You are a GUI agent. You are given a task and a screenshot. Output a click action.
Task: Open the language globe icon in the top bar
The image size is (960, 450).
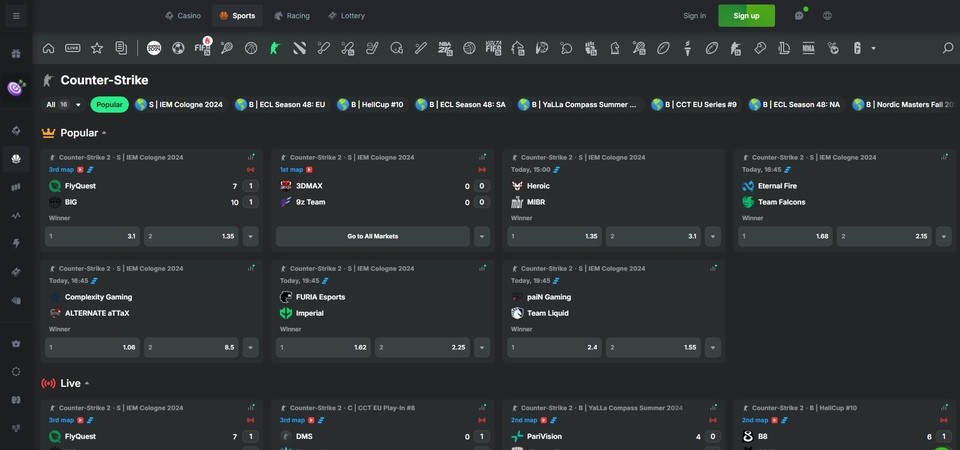pyautogui.click(x=828, y=16)
